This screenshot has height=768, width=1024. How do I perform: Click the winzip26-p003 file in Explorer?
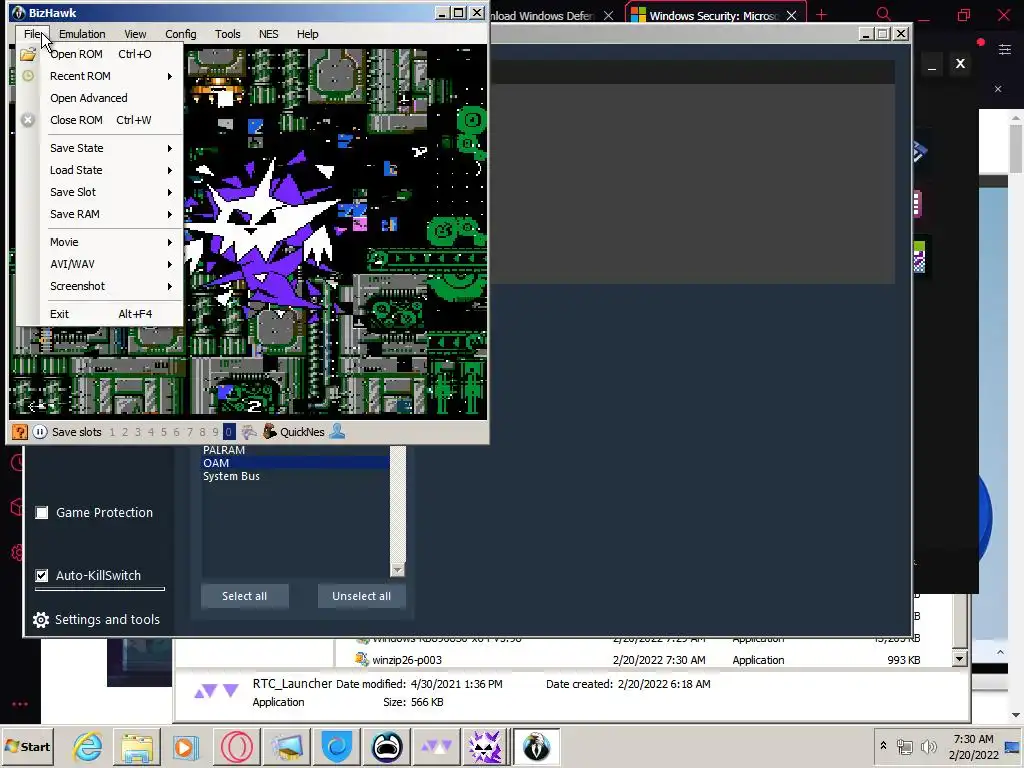[x=407, y=660]
